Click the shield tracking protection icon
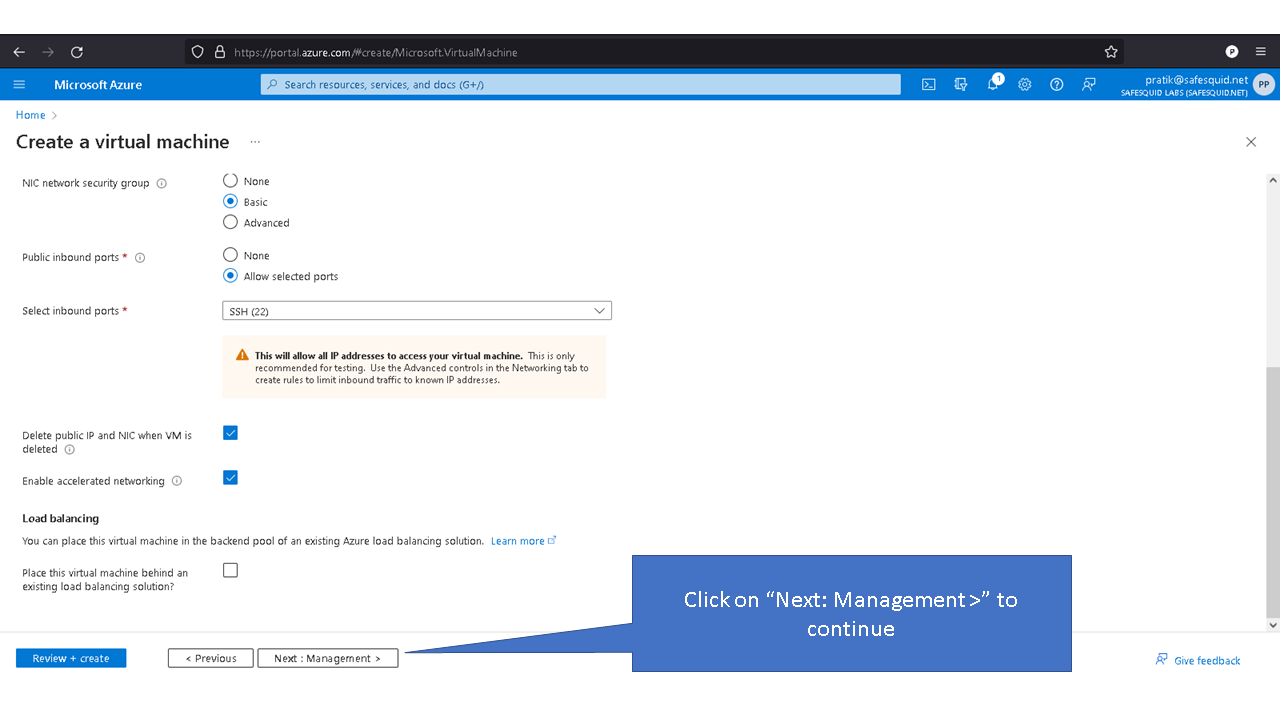Screen dimensions: 1280x720 tap(197, 52)
